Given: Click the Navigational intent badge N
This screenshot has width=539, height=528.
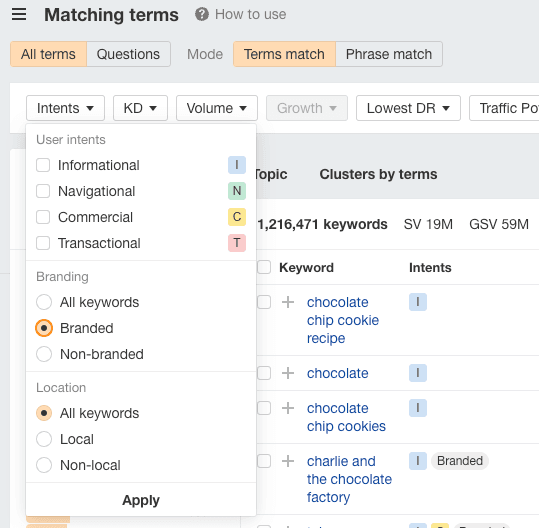Looking at the screenshot, I should [237, 191].
